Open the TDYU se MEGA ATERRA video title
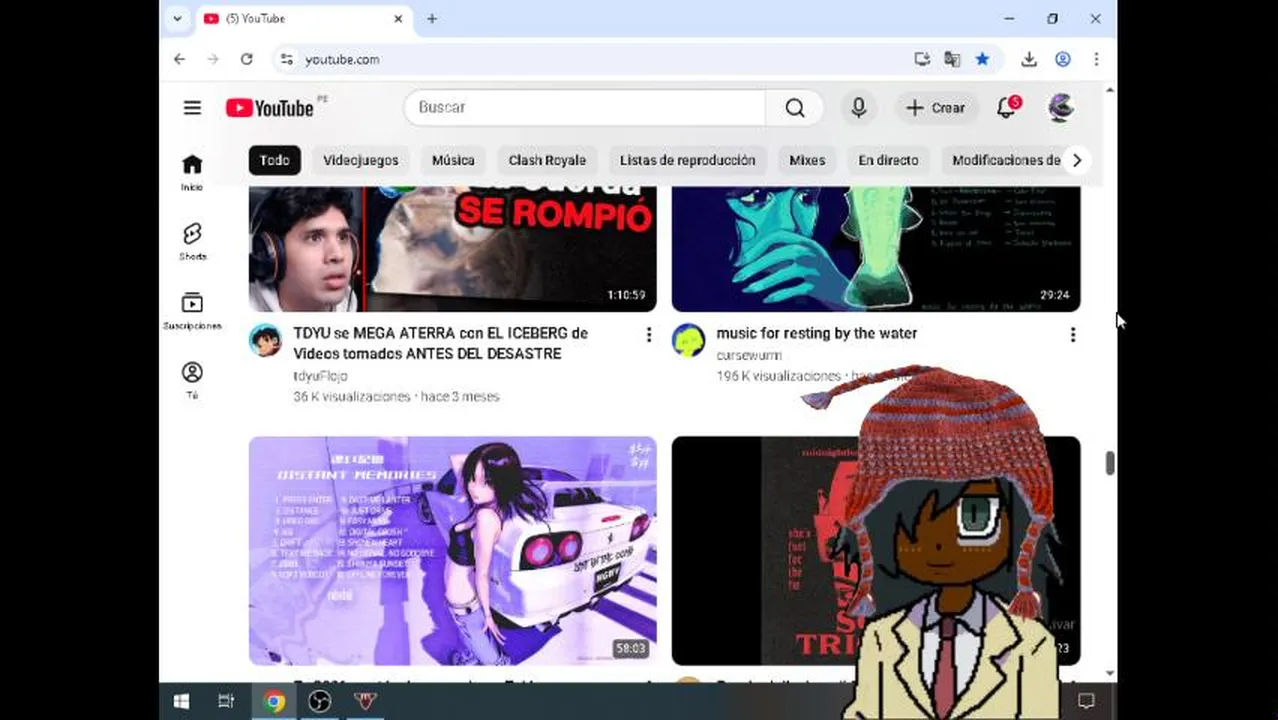1278x720 pixels. [441, 343]
